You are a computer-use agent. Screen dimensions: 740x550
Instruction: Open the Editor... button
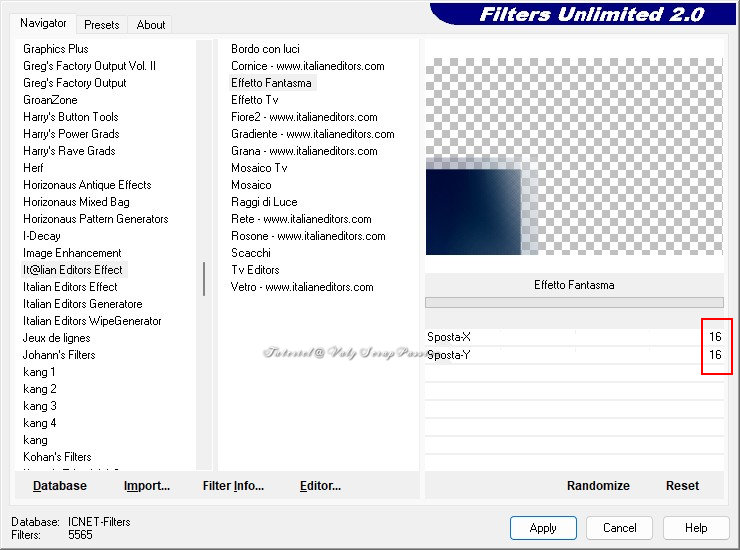pyautogui.click(x=320, y=486)
